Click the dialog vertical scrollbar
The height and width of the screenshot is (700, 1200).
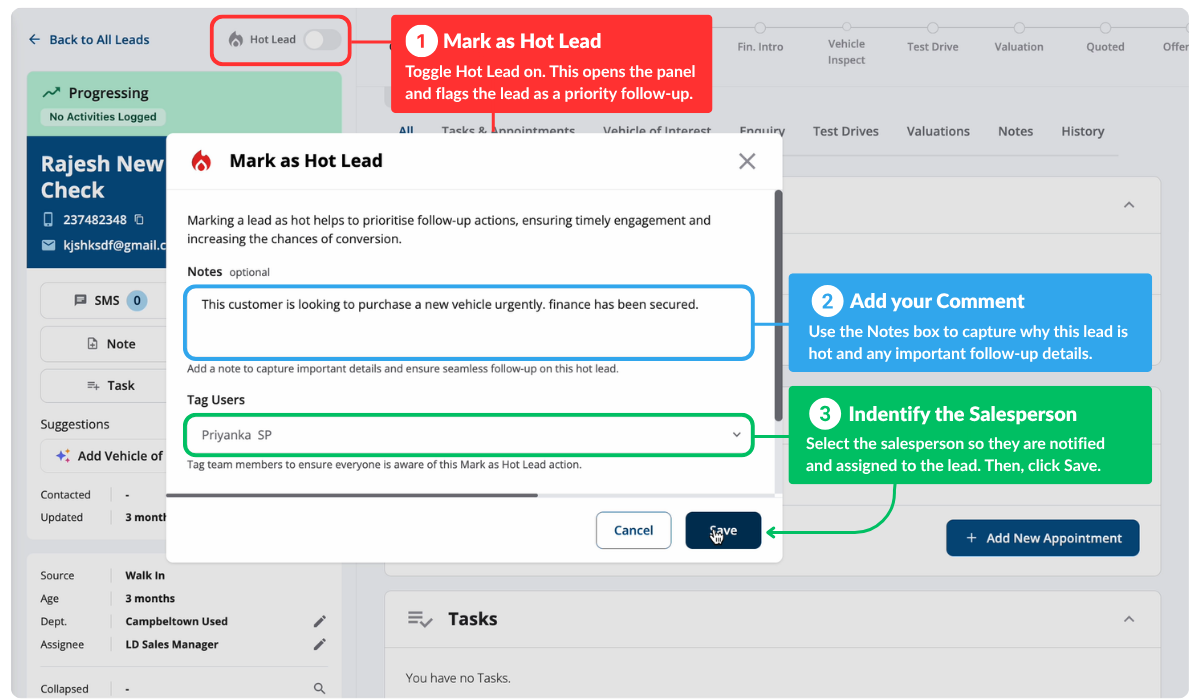pyautogui.click(x=779, y=305)
